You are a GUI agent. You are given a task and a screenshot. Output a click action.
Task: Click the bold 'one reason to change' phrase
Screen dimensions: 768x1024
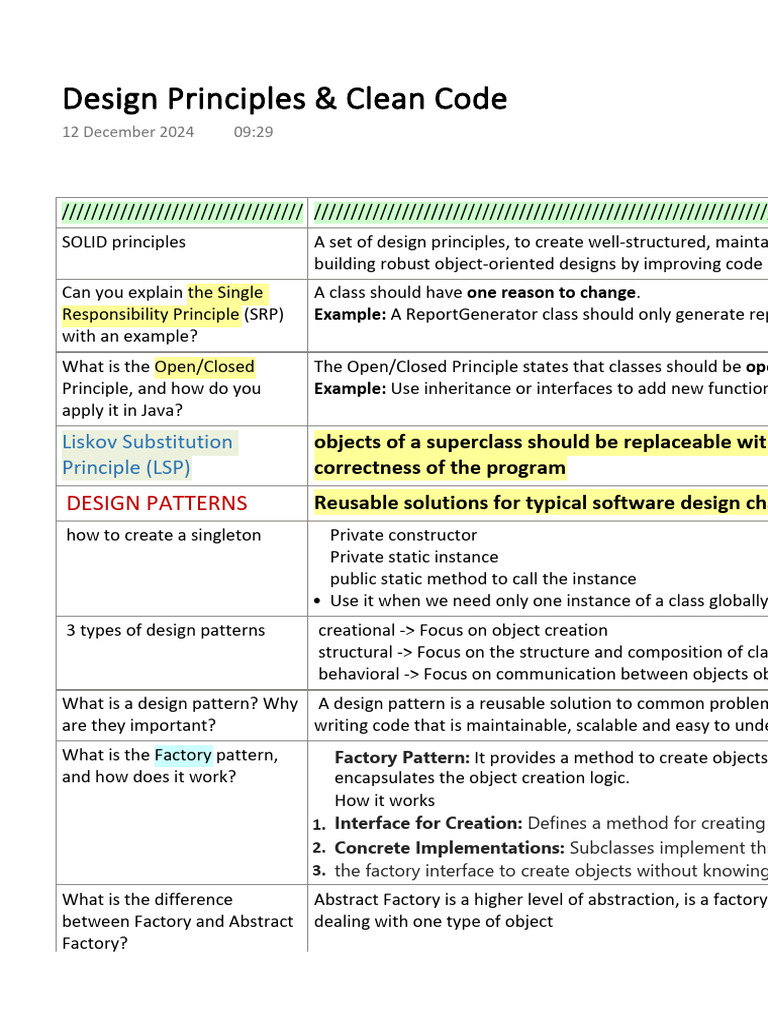551,293
